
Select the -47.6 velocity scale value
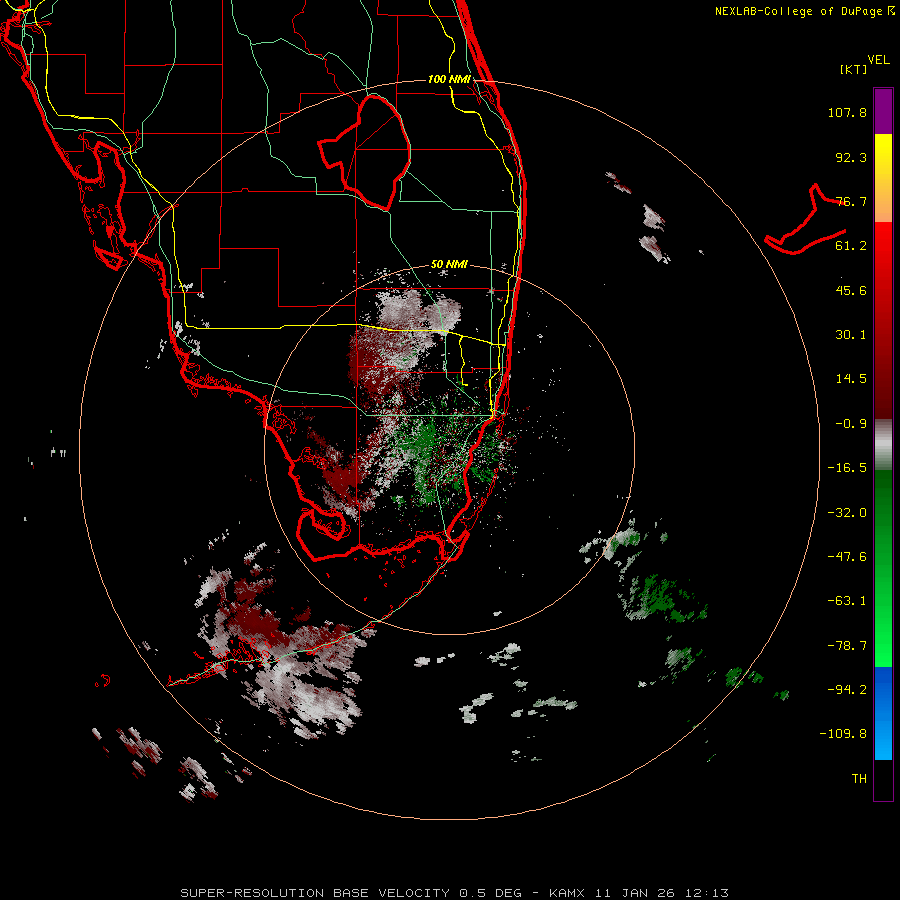(847, 557)
